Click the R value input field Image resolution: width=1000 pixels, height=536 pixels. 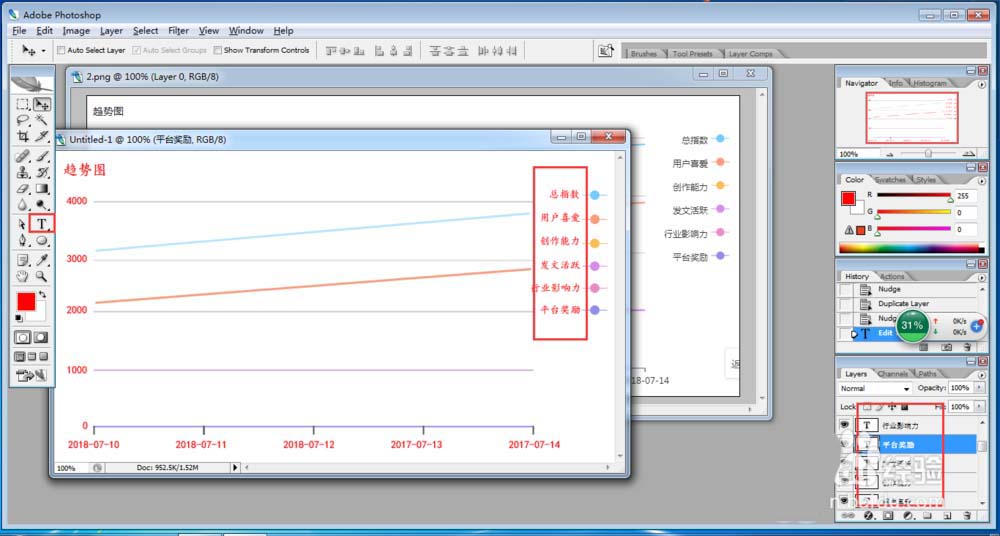(x=964, y=196)
